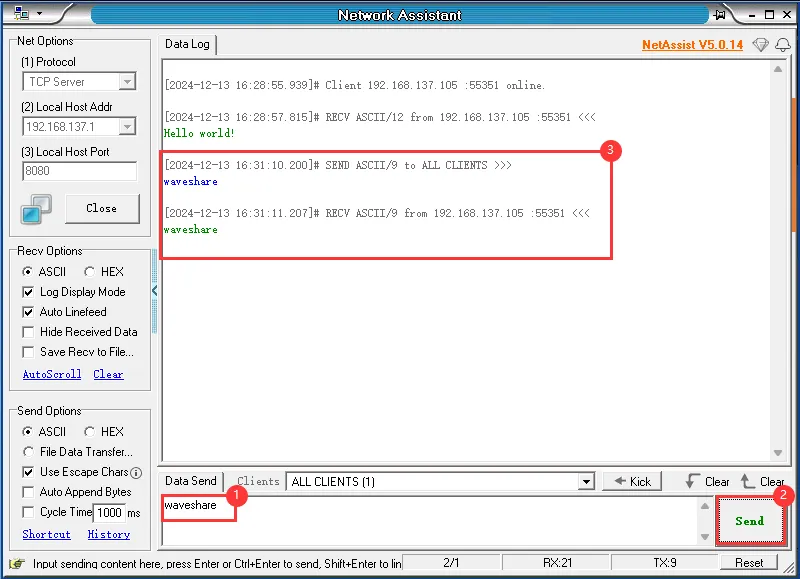Click the network connection computers icon

pos(36,209)
